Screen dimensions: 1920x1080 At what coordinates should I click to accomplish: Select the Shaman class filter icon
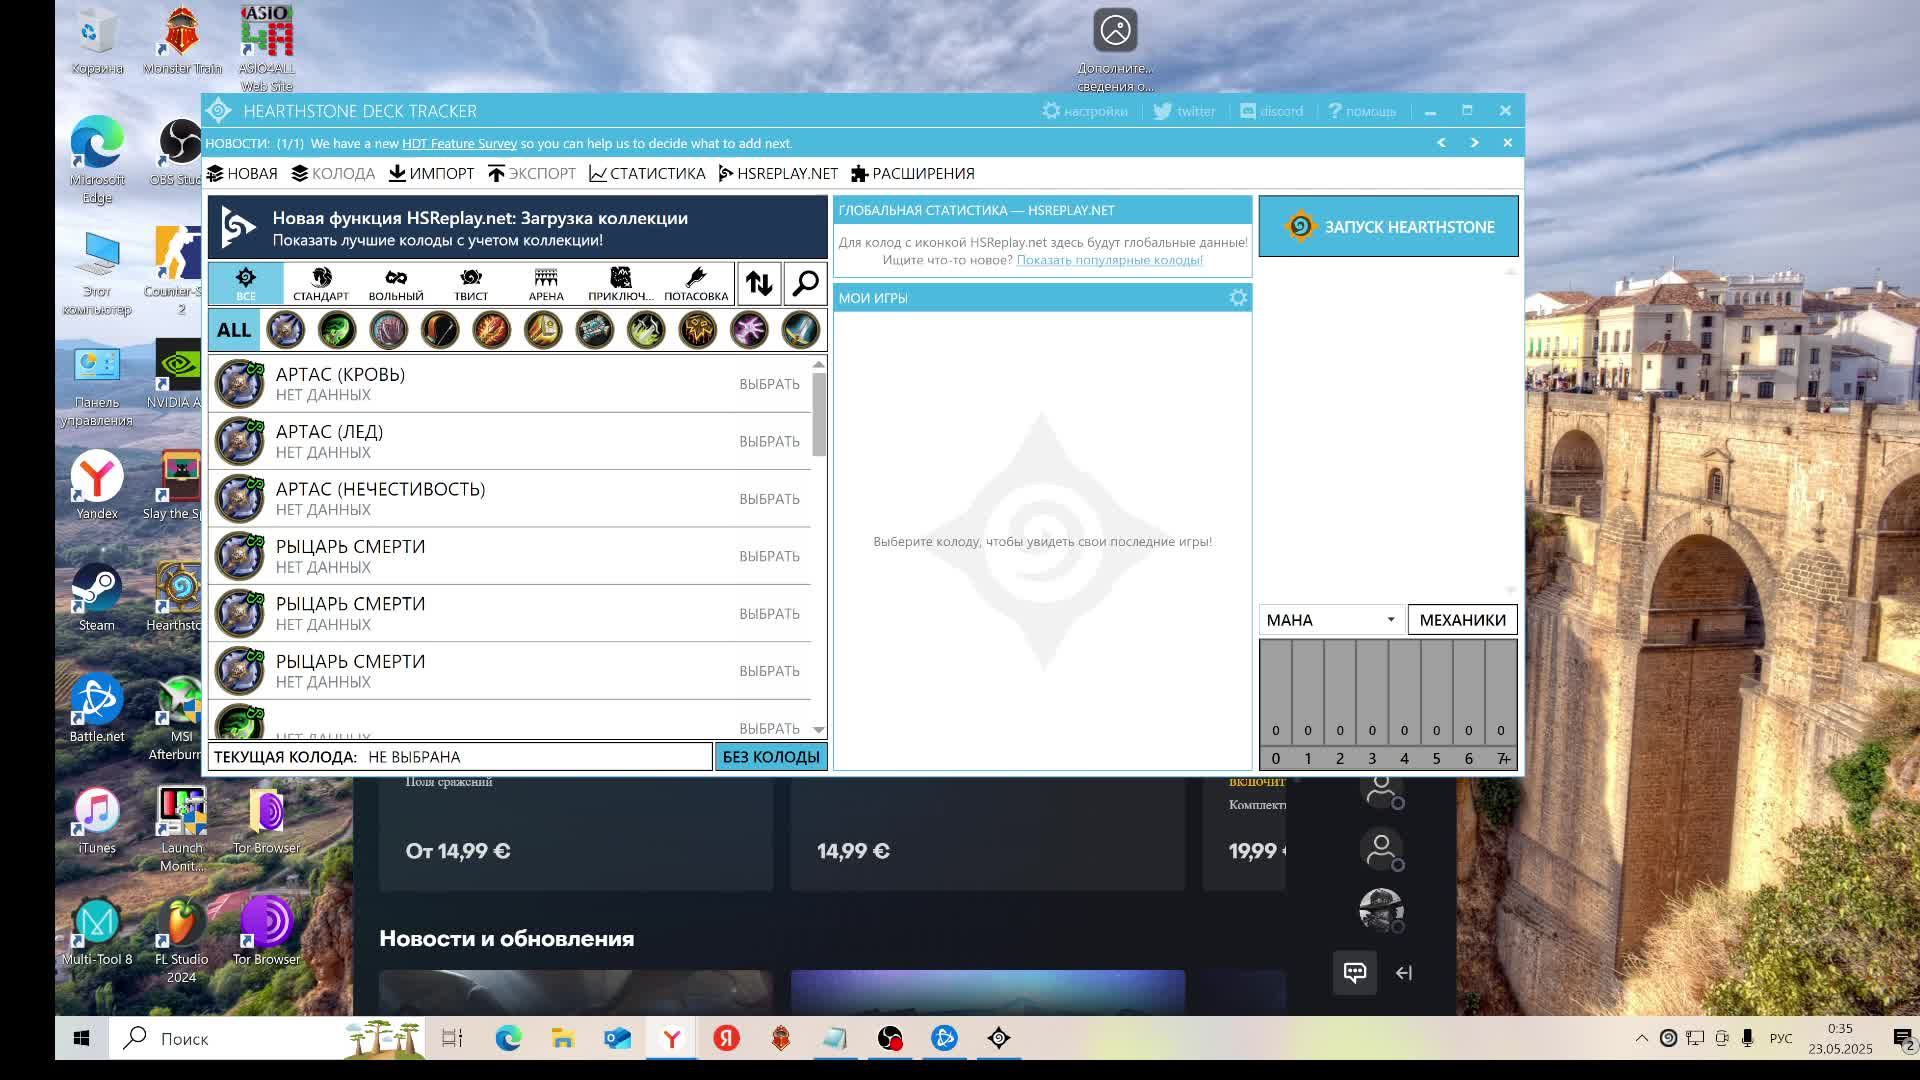click(x=697, y=330)
